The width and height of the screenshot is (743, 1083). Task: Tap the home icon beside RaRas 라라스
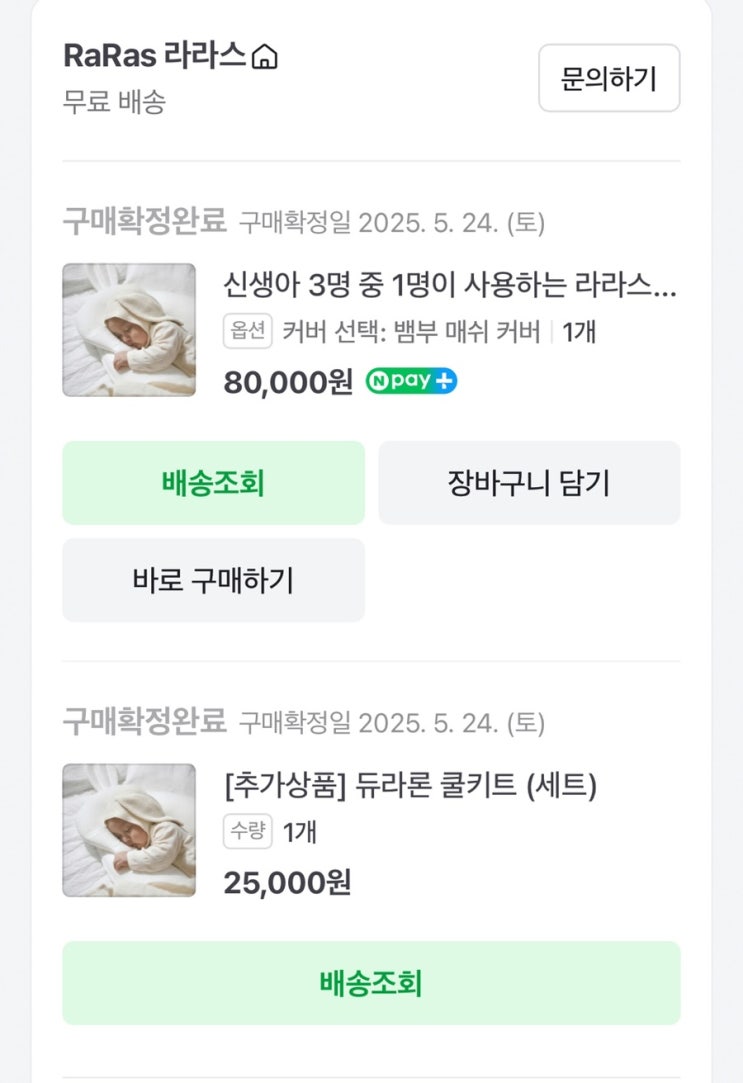pos(264,58)
